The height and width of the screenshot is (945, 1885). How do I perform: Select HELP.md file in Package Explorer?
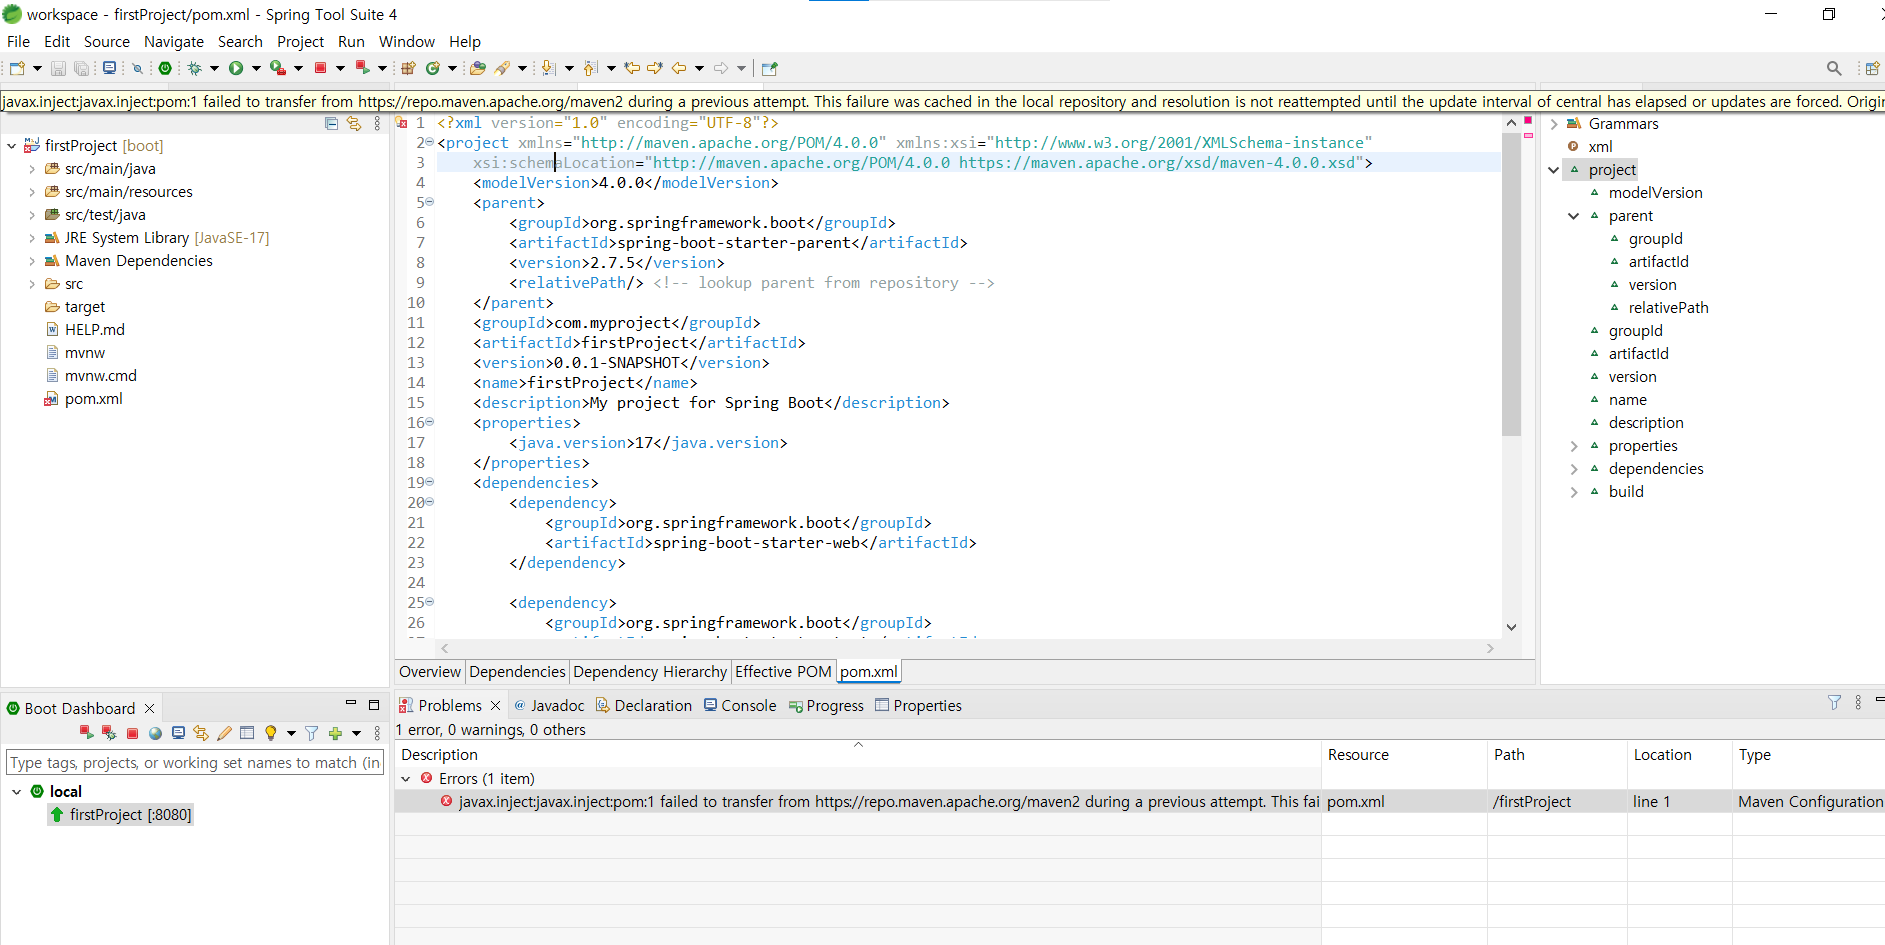pyautogui.click(x=94, y=330)
